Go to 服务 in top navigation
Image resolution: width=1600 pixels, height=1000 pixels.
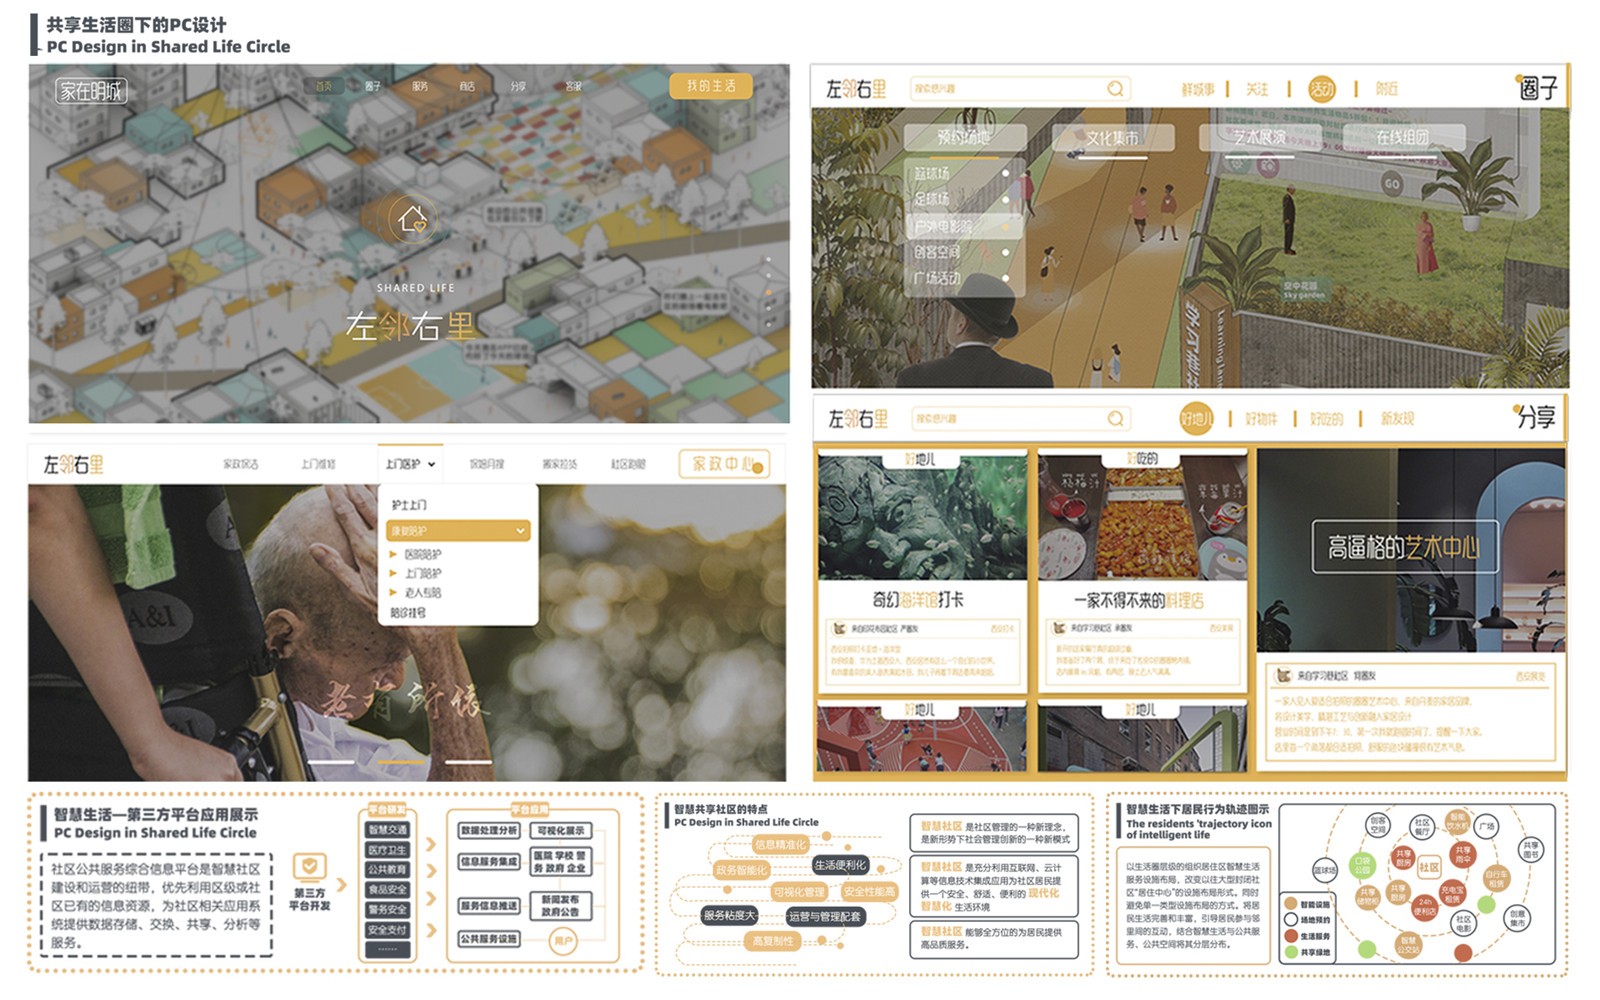tap(420, 87)
